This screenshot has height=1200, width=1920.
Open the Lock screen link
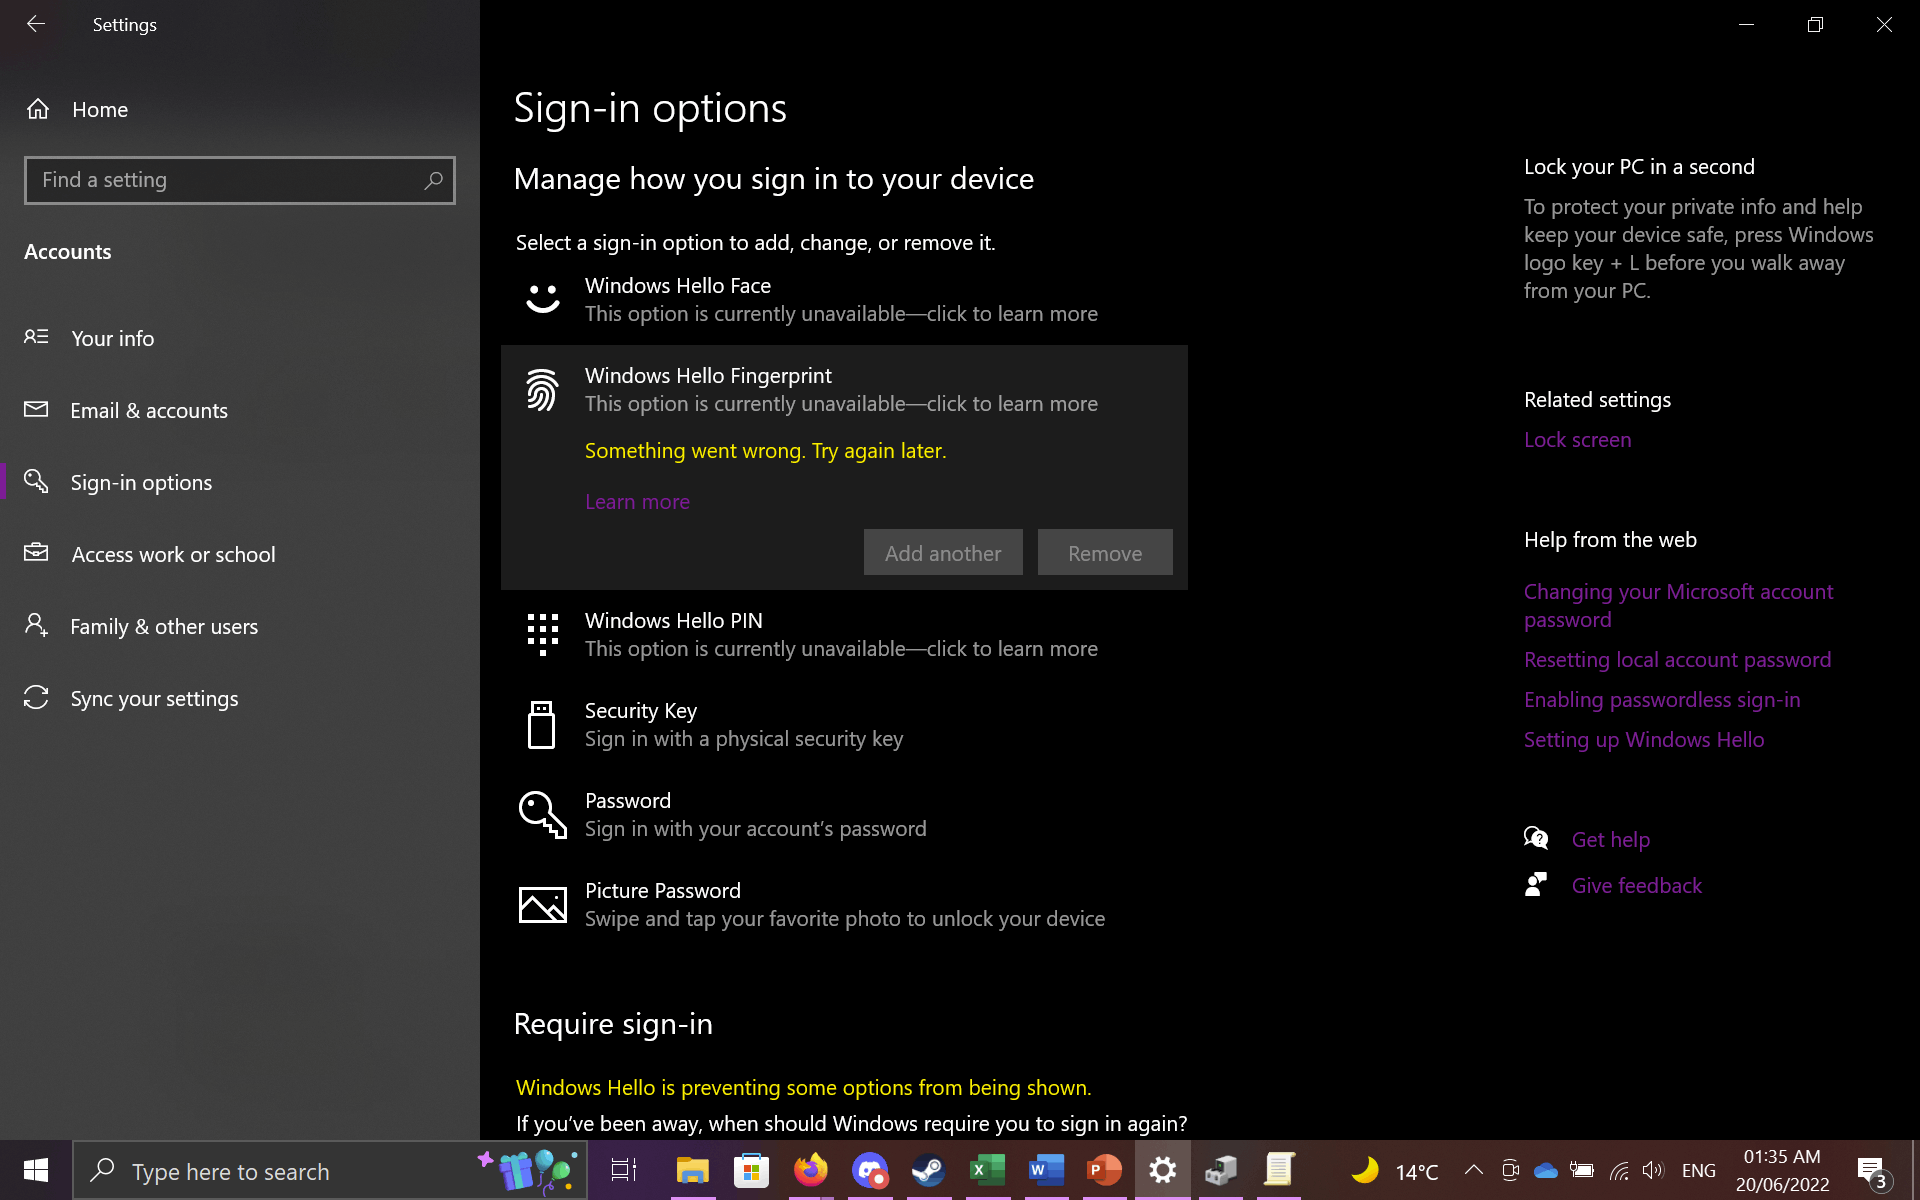coord(1577,439)
